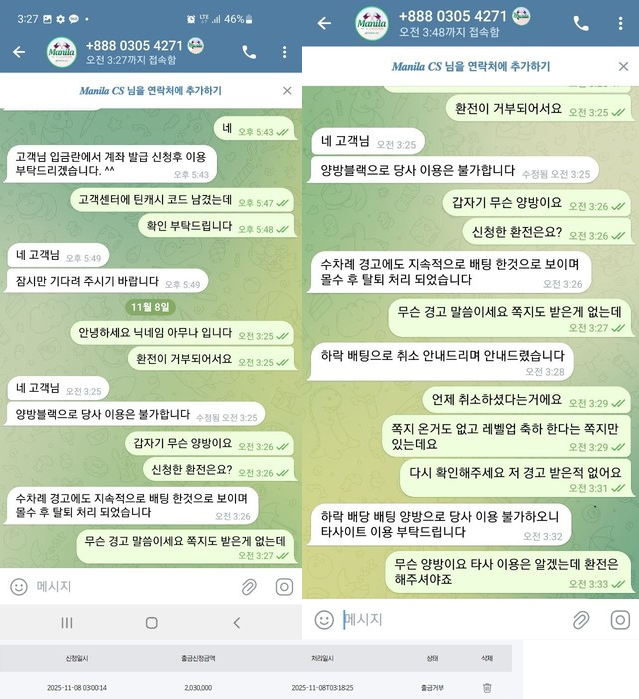Open camera from left message bar
Viewport: 639px width, 699px height.
(284, 587)
